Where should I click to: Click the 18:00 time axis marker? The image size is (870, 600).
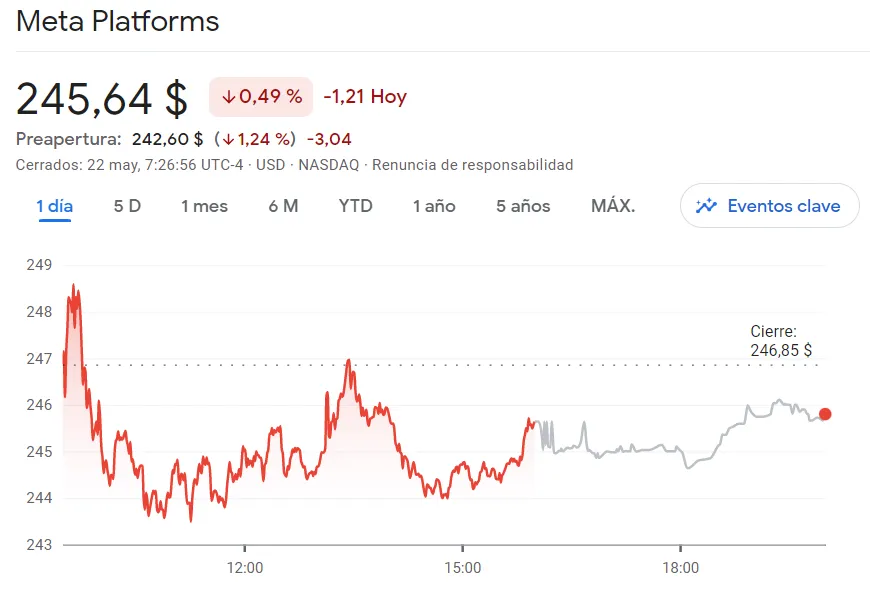pyautogui.click(x=680, y=568)
